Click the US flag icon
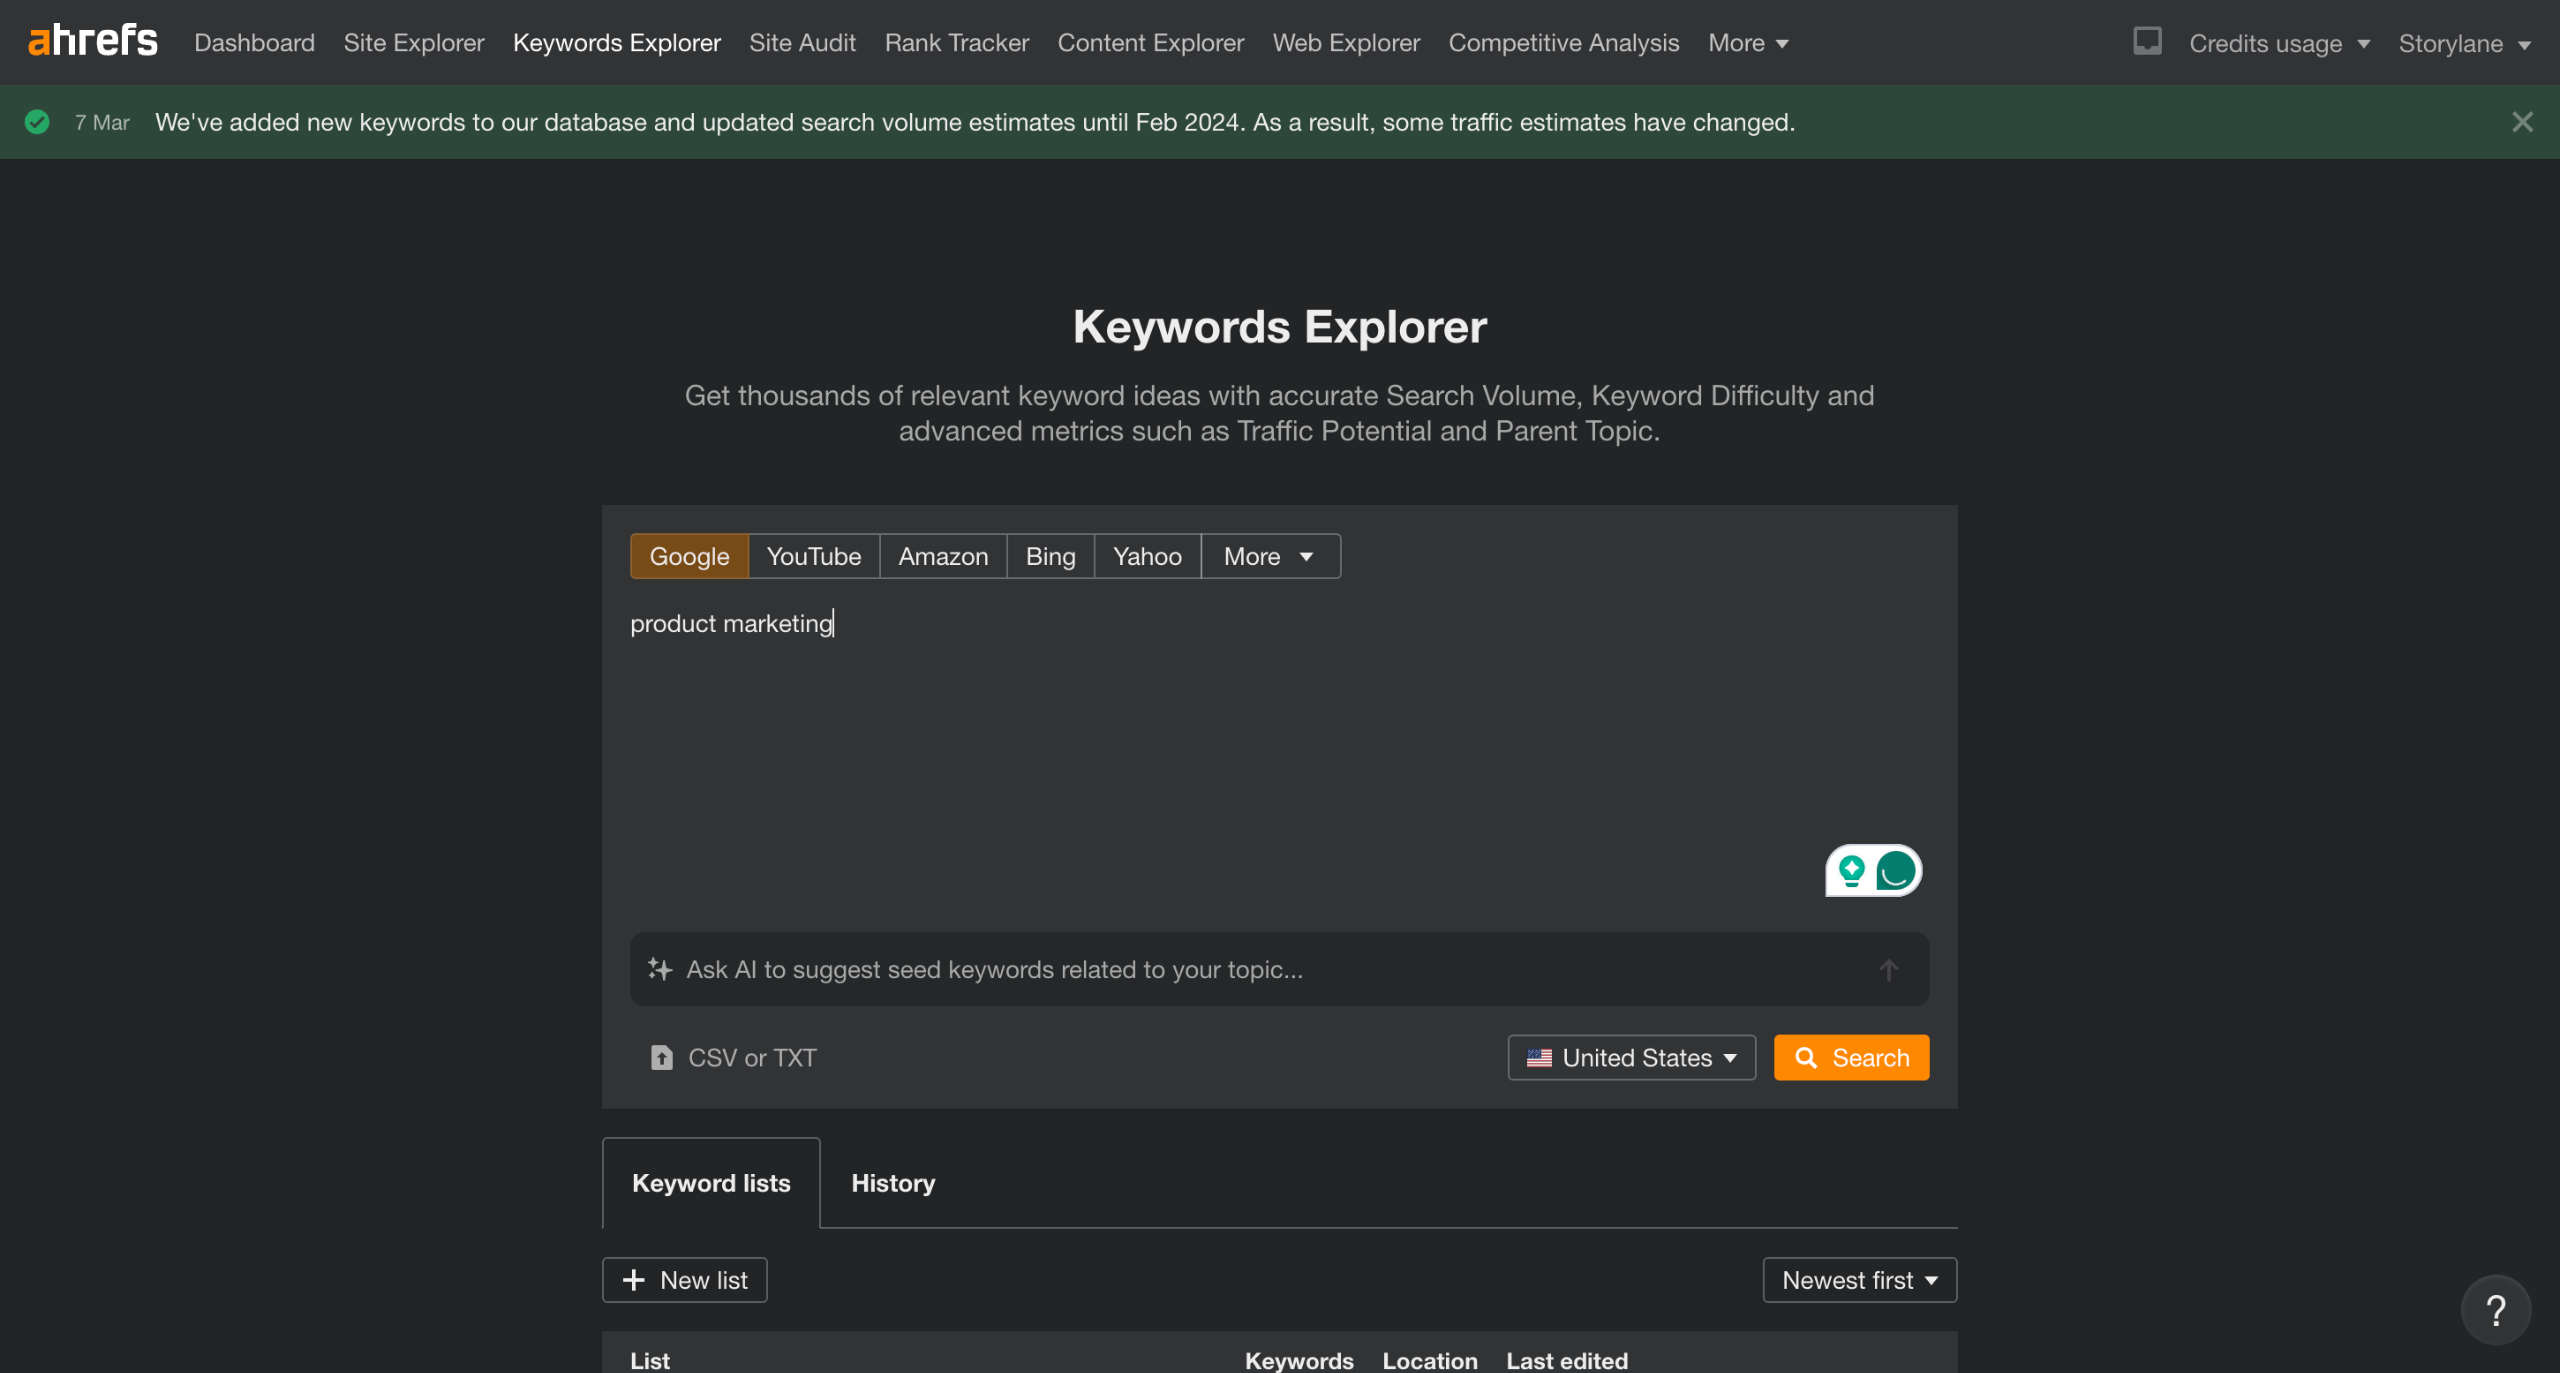 [x=1539, y=1058]
